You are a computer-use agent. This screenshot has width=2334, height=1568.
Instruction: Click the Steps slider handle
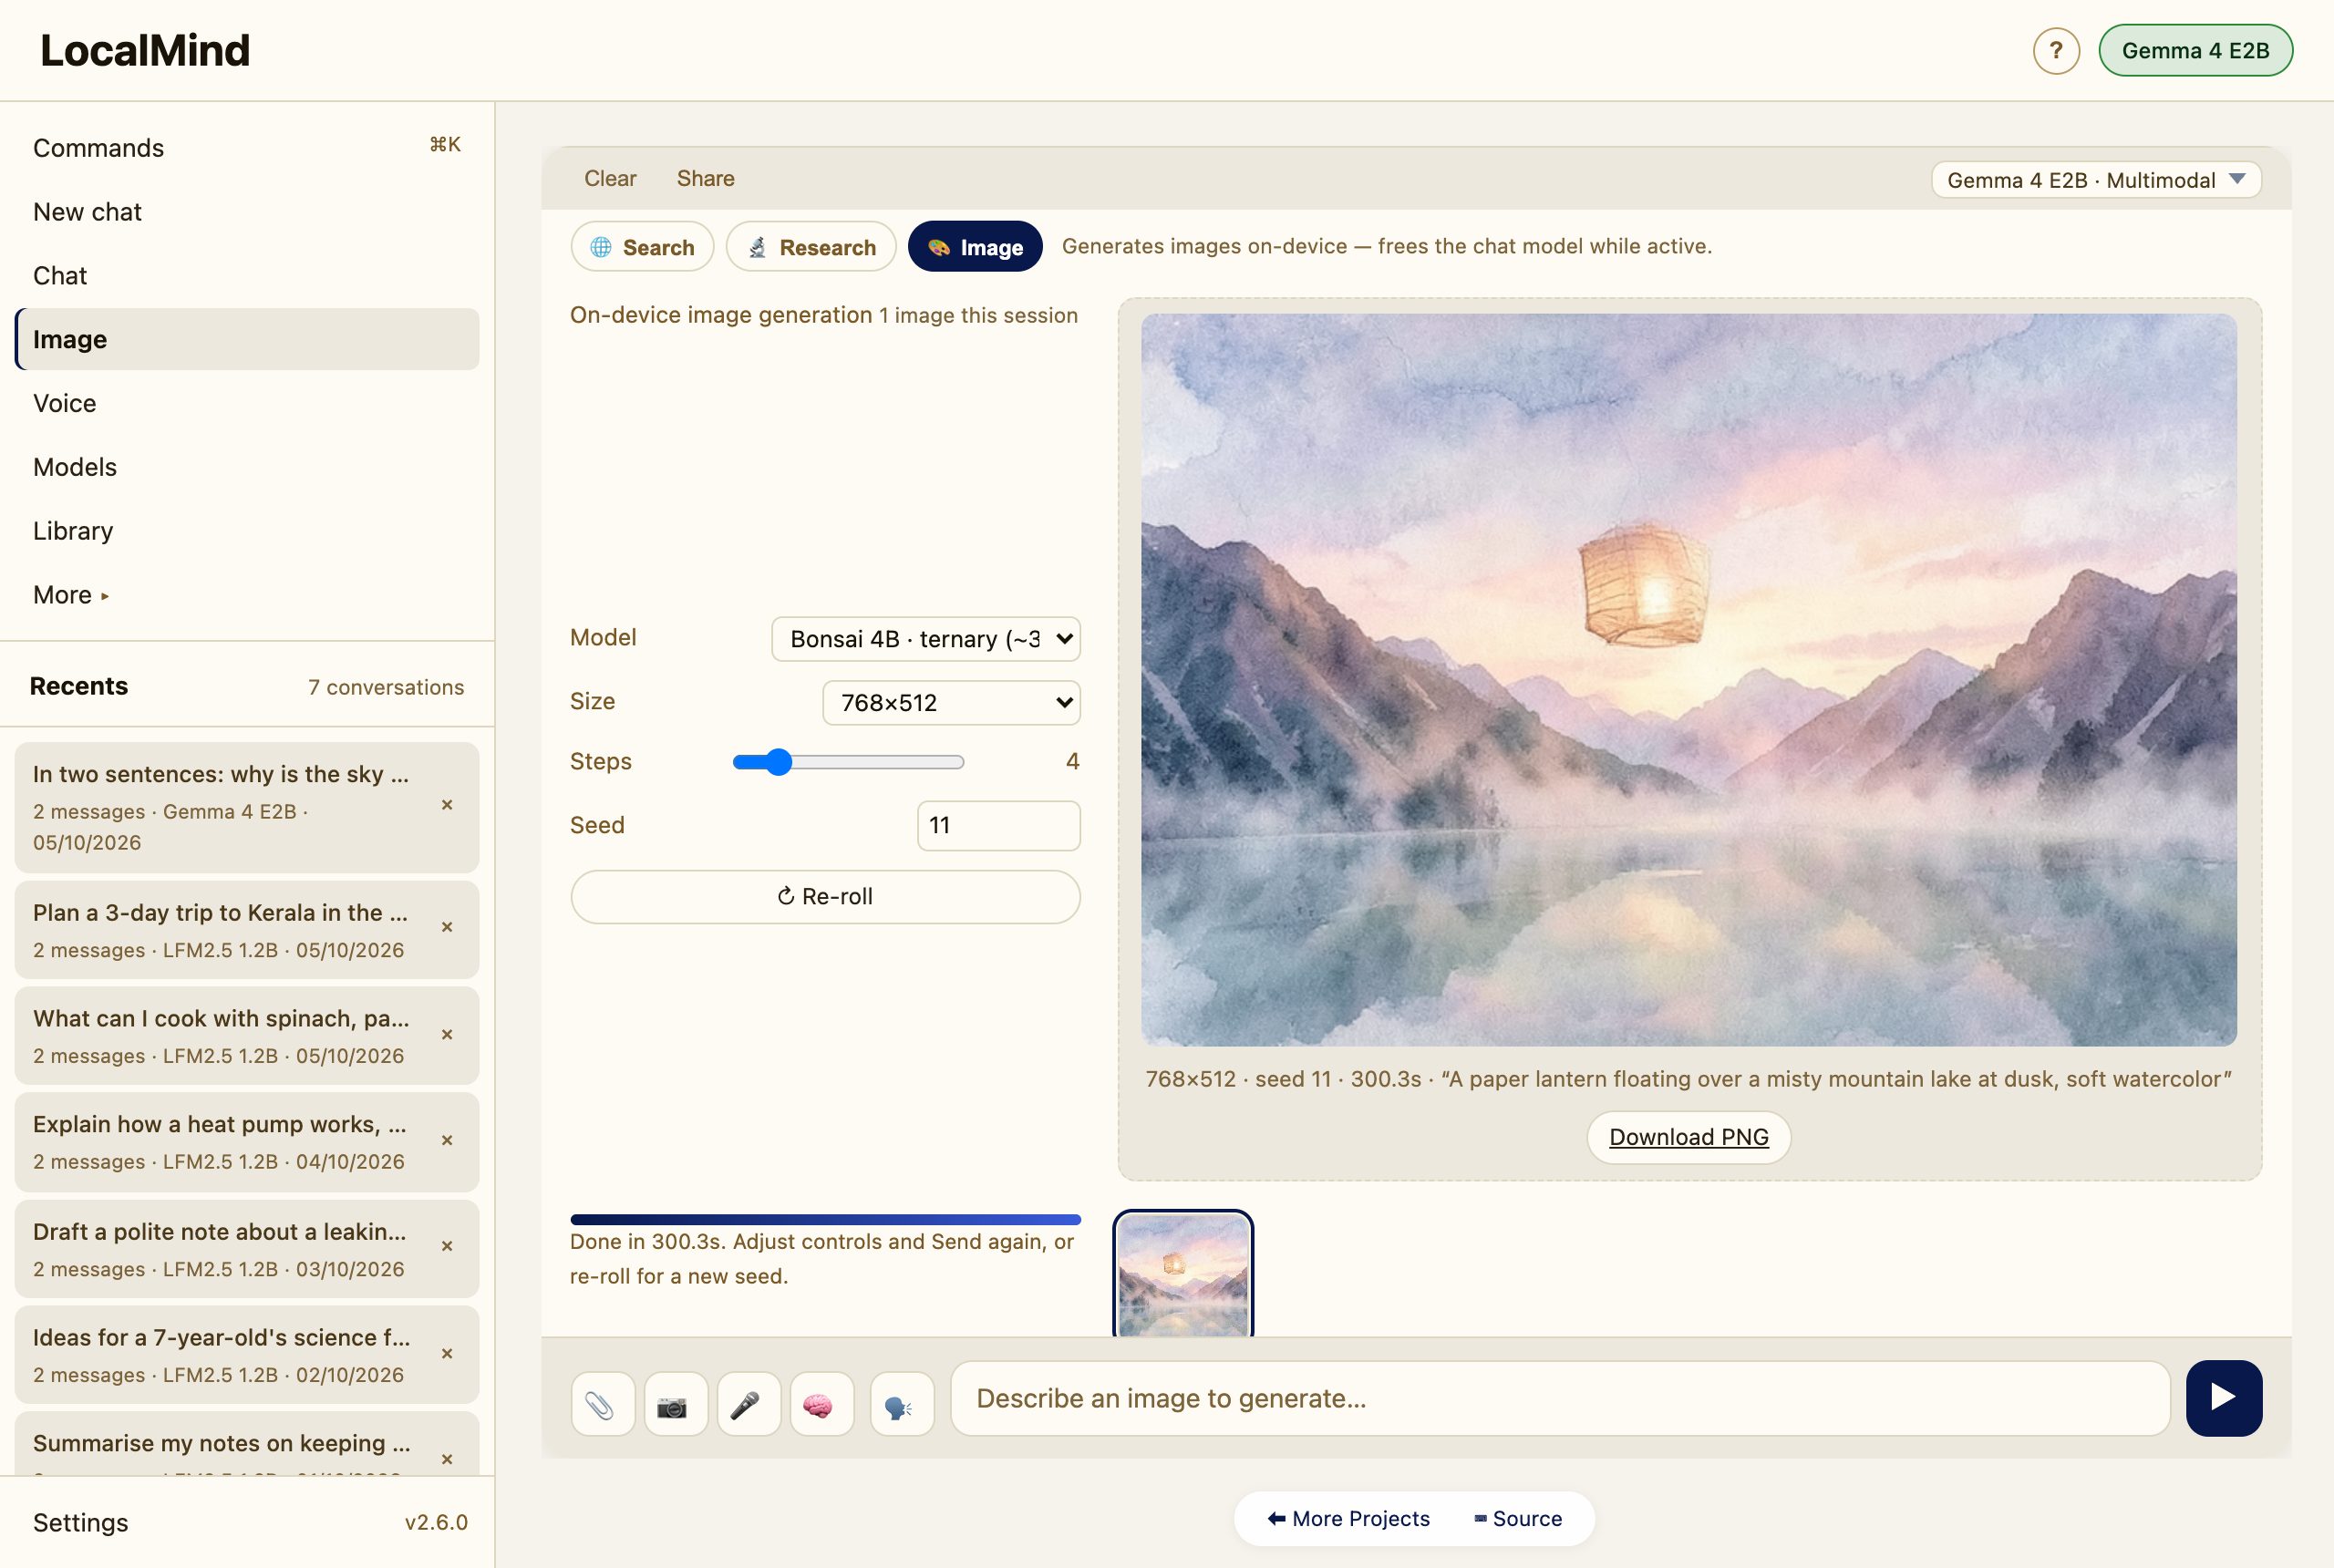coord(778,762)
